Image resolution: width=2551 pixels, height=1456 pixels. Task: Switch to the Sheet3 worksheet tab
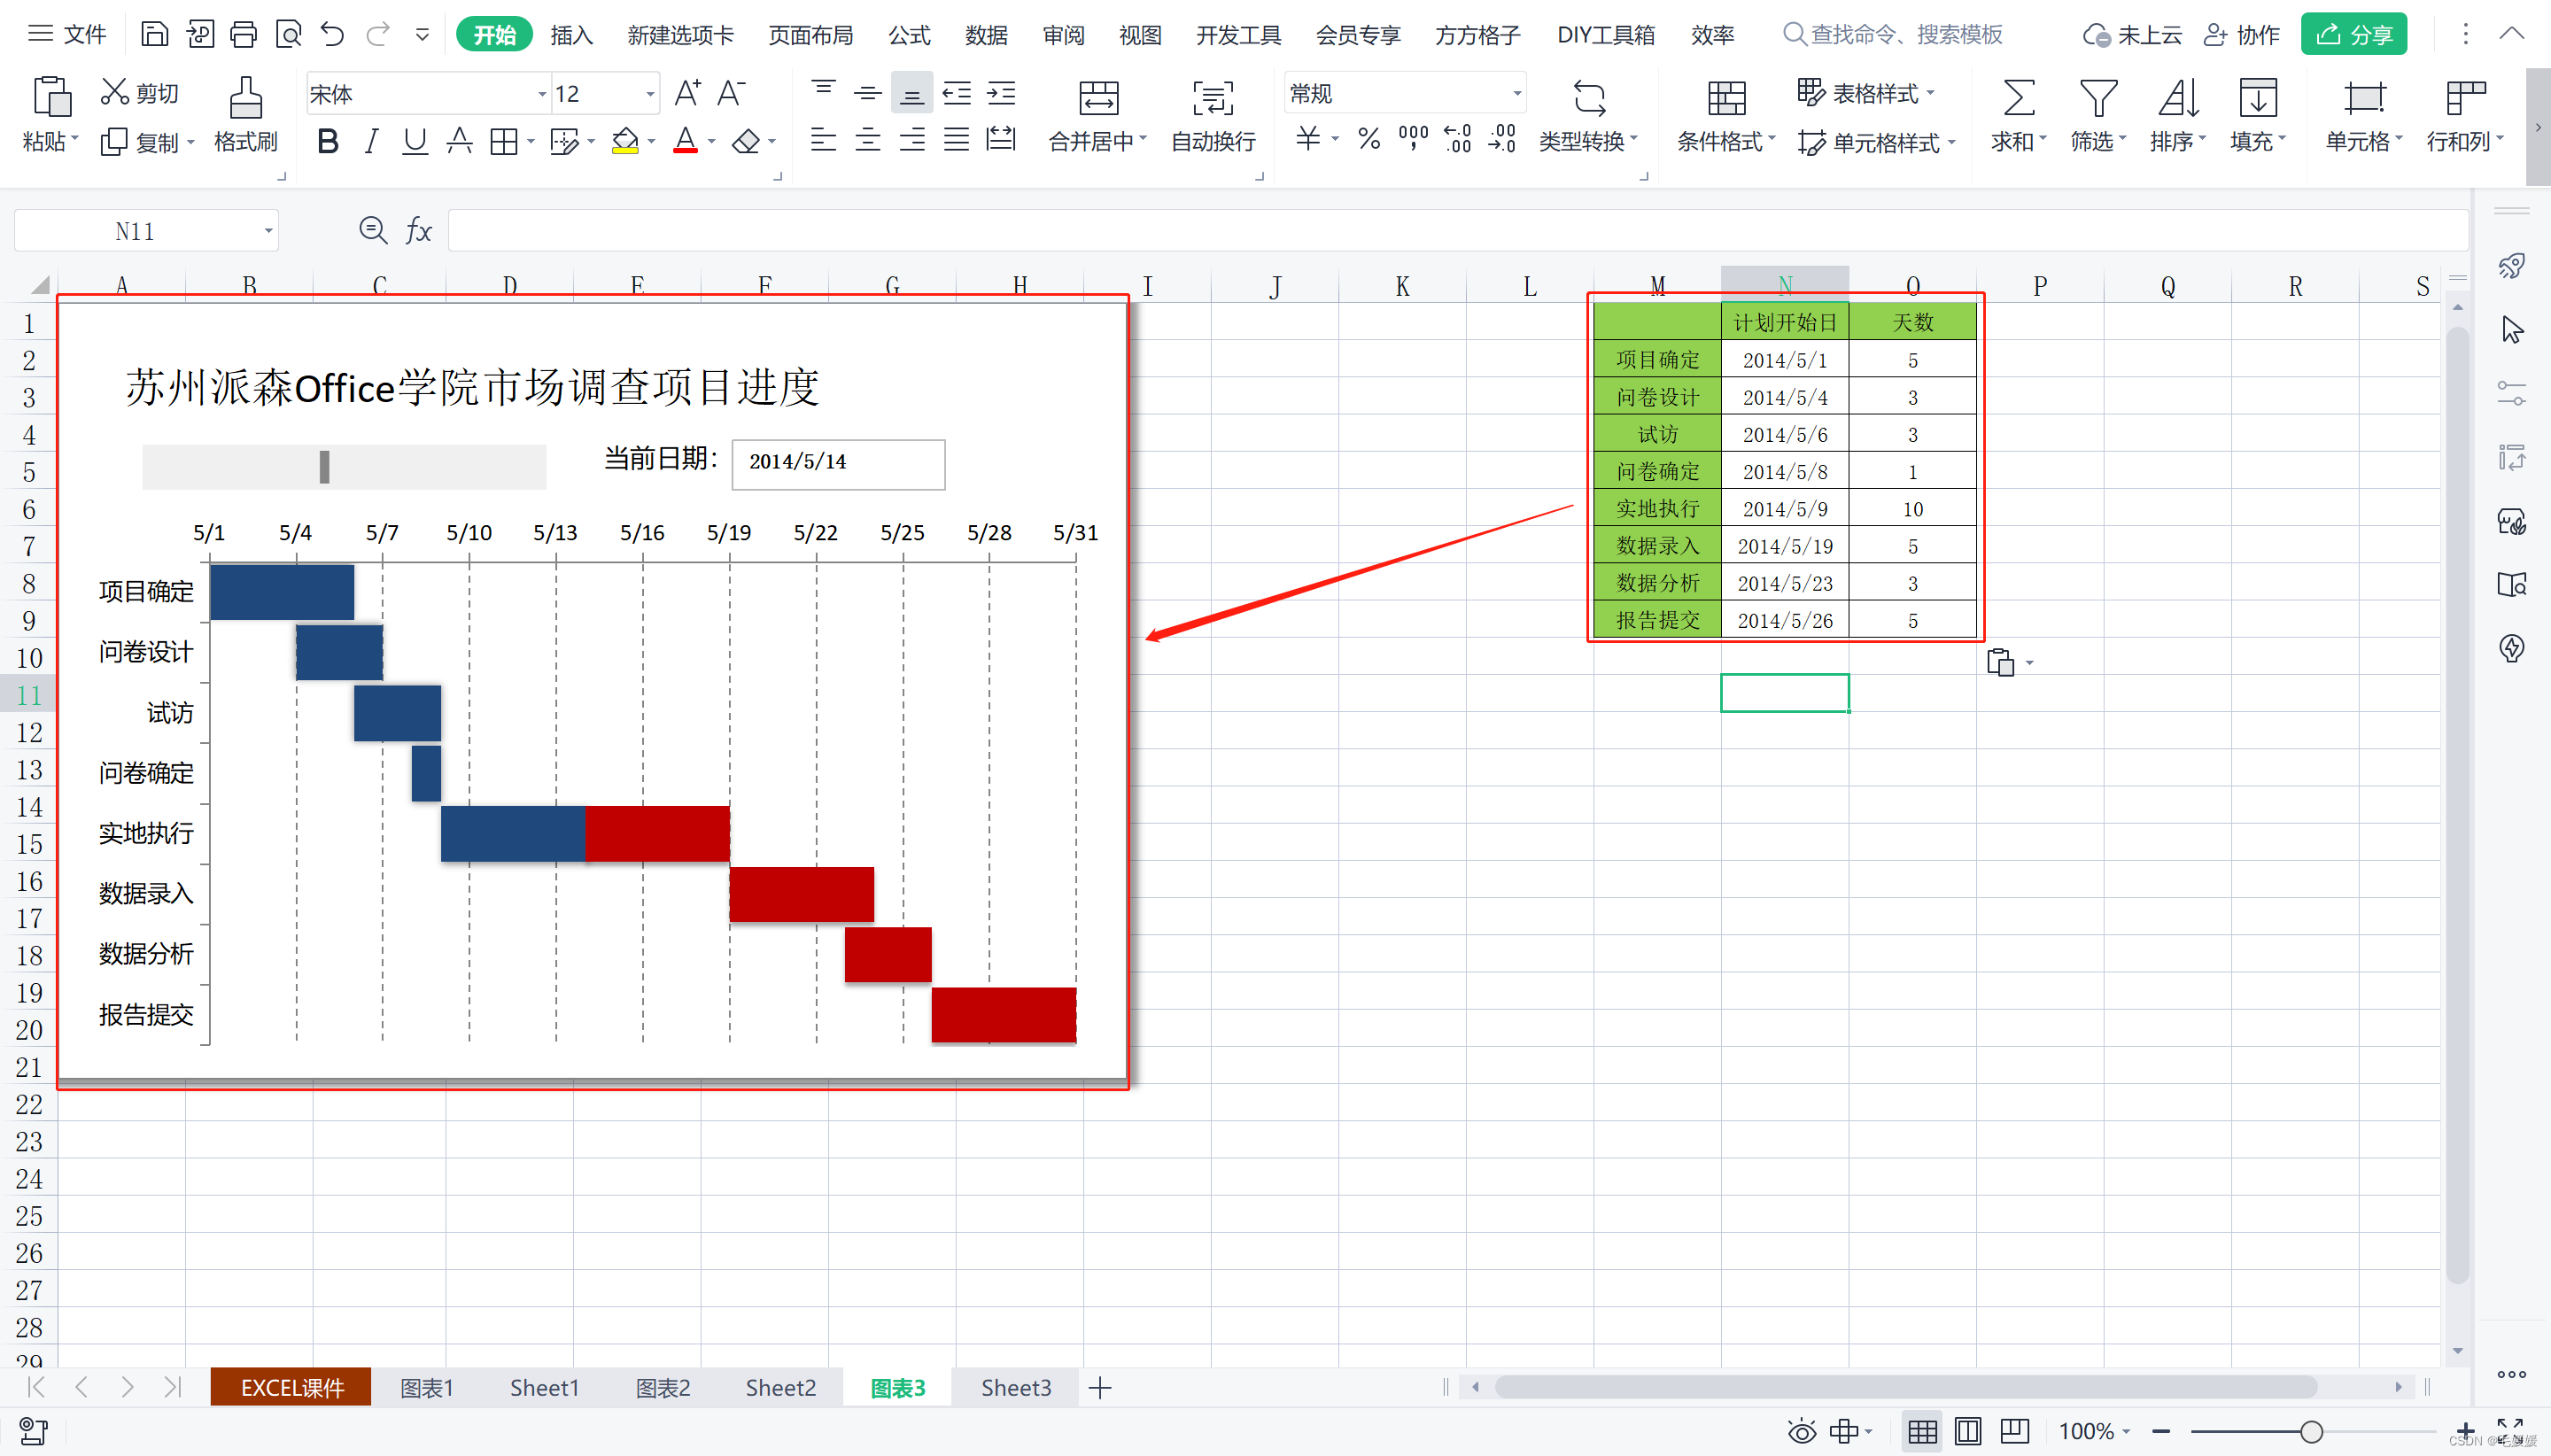[1015, 1388]
